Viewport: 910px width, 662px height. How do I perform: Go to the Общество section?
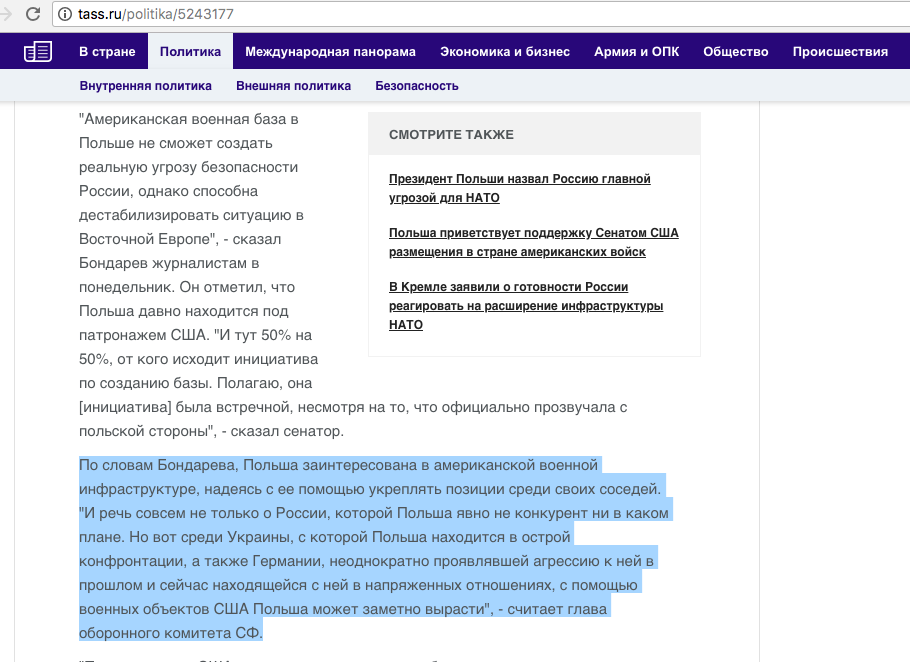[x=735, y=51]
